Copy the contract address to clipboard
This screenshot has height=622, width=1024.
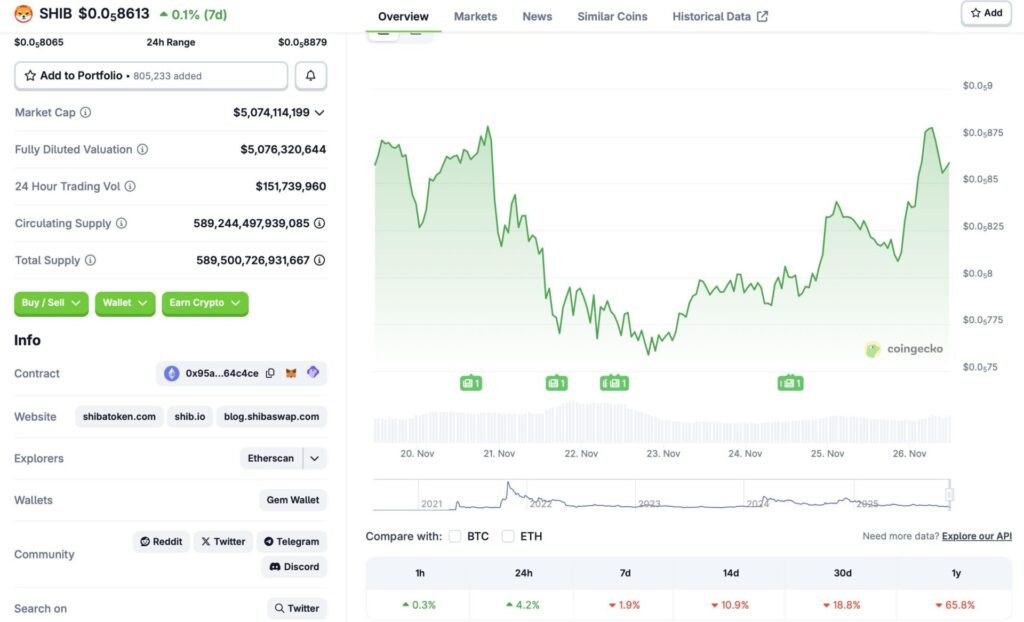270,373
